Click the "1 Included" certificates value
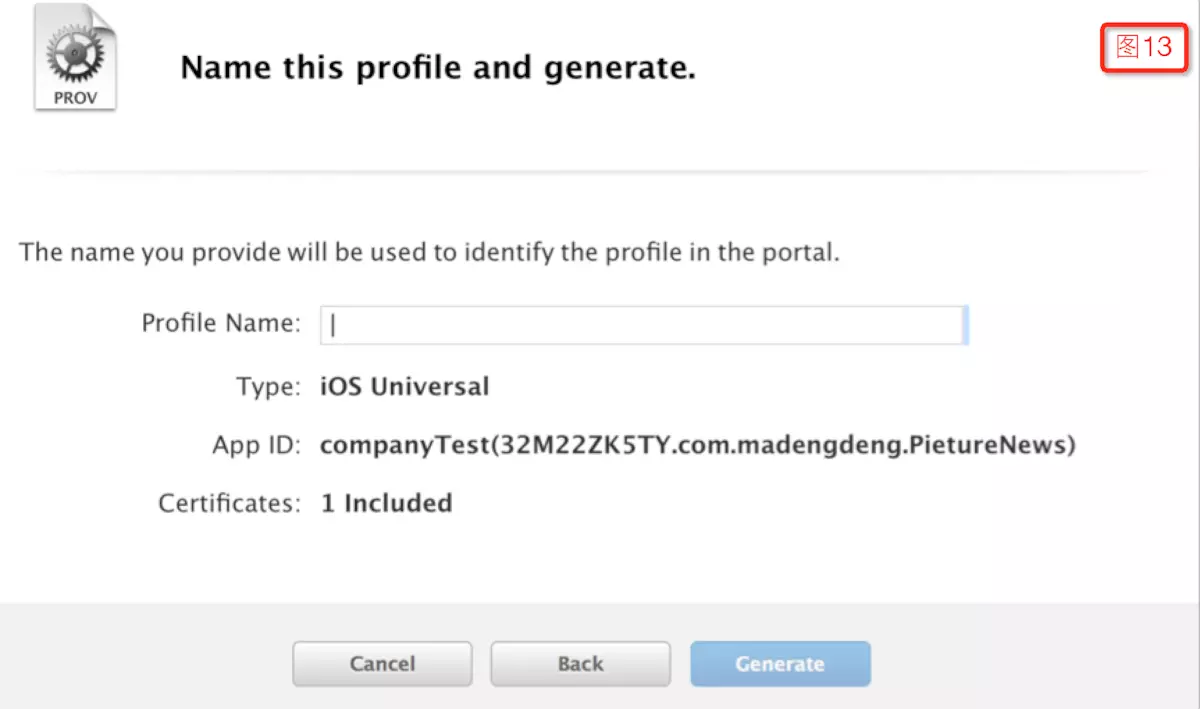Screen dimensions: 1200x709 [x=386, y=503]
